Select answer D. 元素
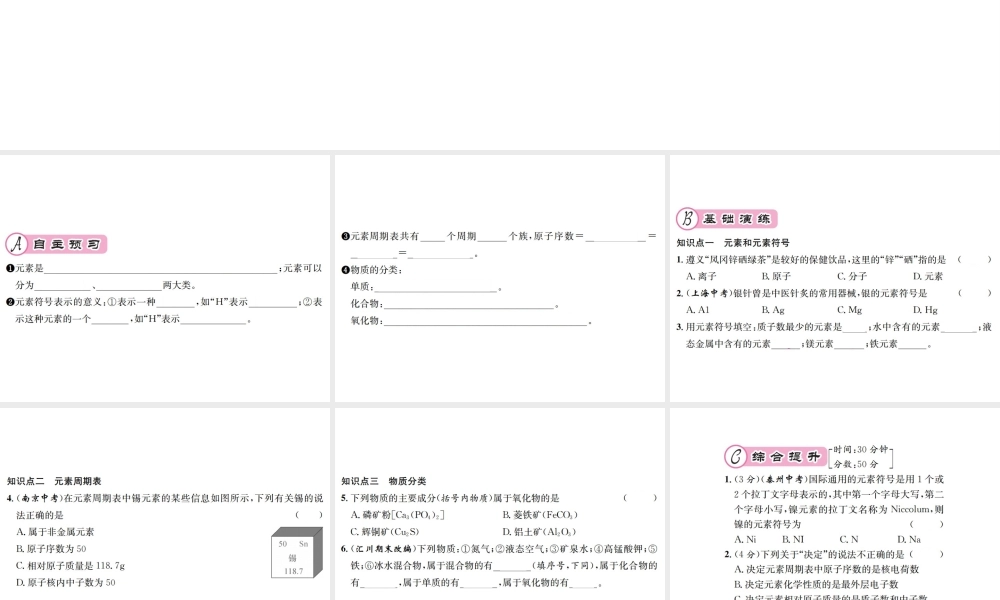Image resolution: width=1000 pixels, height=600 pixels. (927, 276)
